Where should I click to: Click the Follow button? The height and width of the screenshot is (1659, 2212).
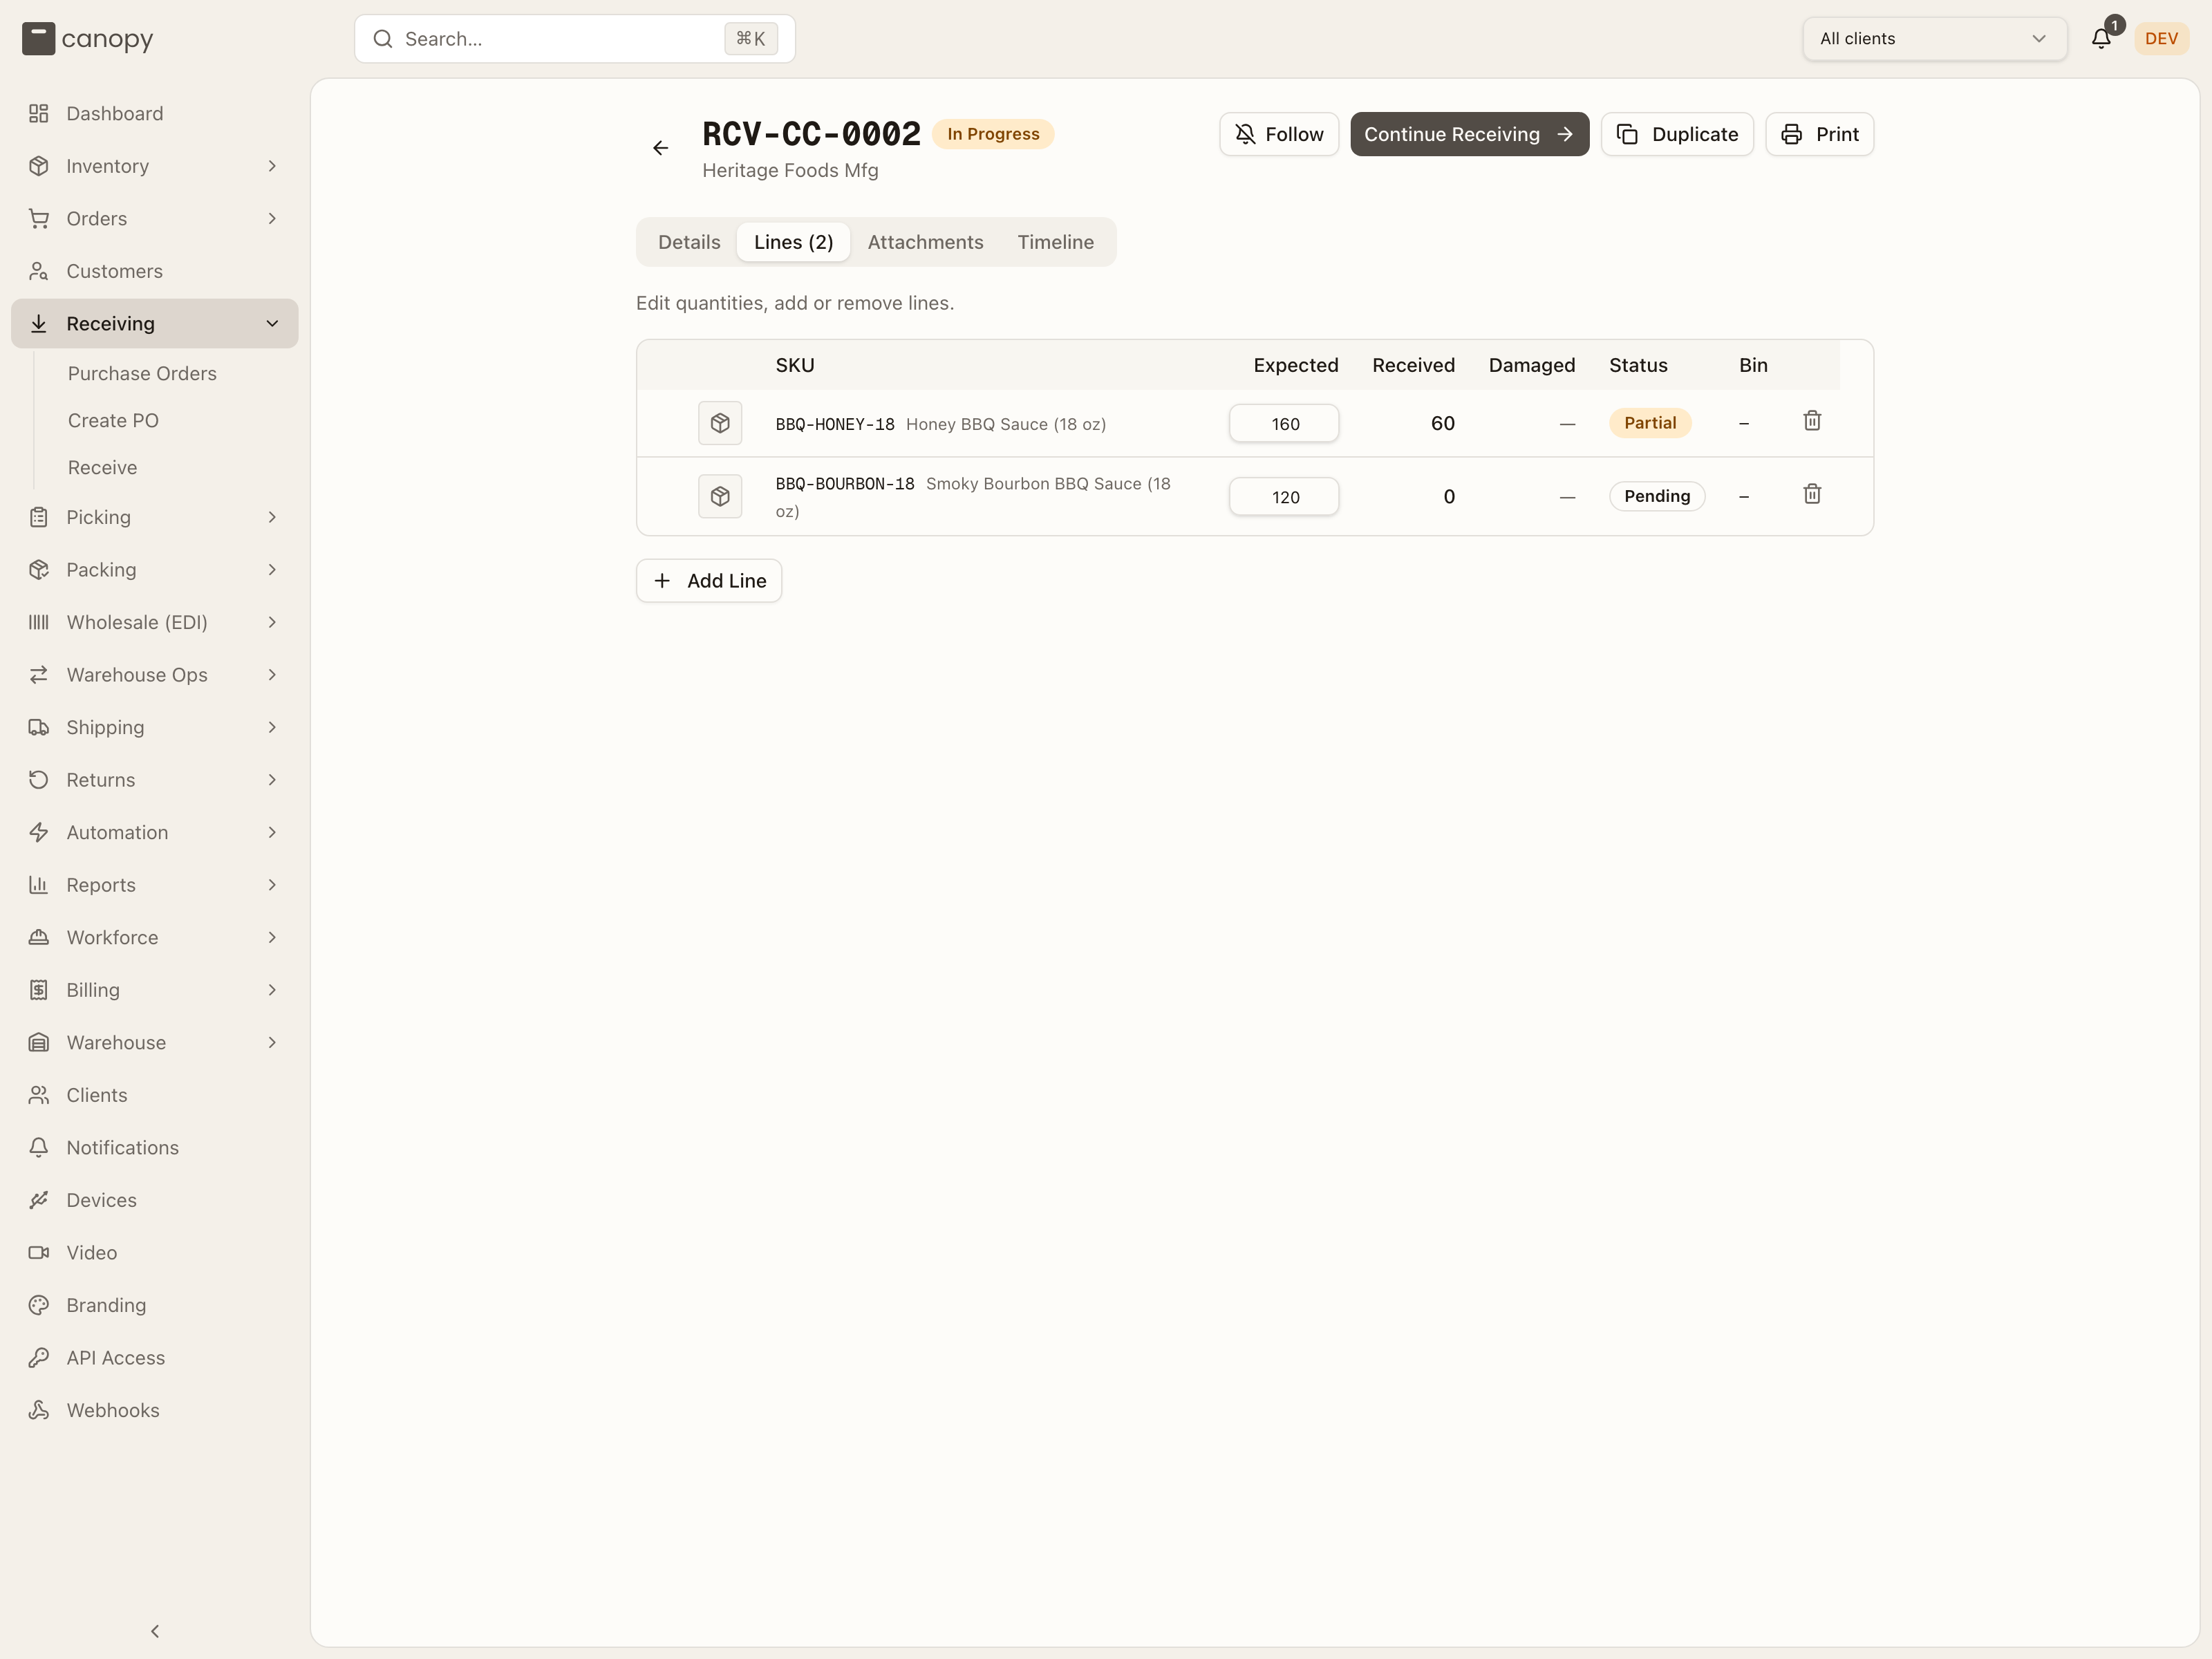tap(1279, 134)
